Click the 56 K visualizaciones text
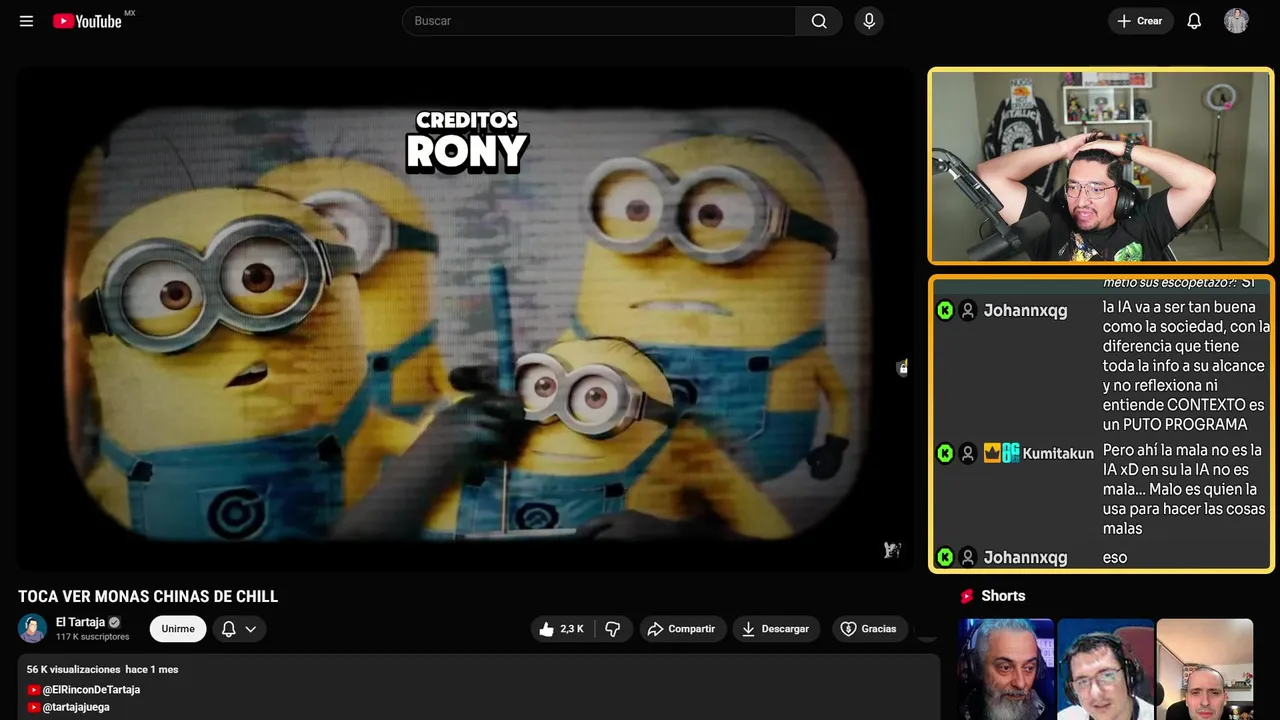The width and height of the screenshot is (1280, 720). click(x=74, y=669)
